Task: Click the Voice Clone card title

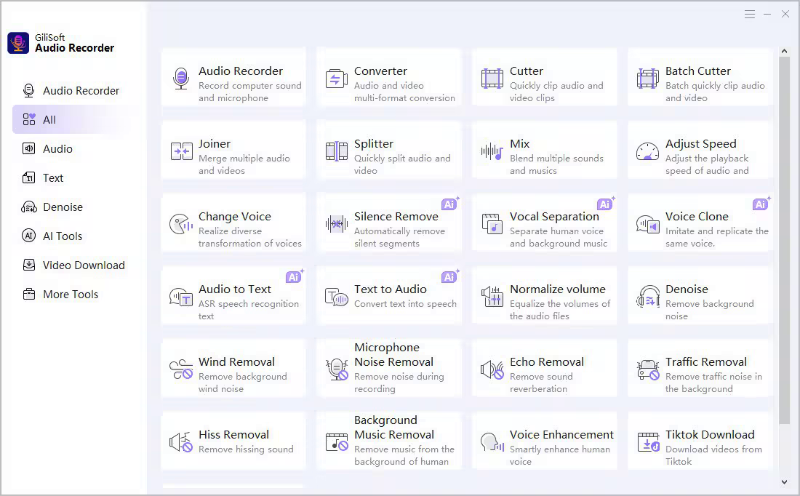Action: pyautogui.click(x=697, y=216)
